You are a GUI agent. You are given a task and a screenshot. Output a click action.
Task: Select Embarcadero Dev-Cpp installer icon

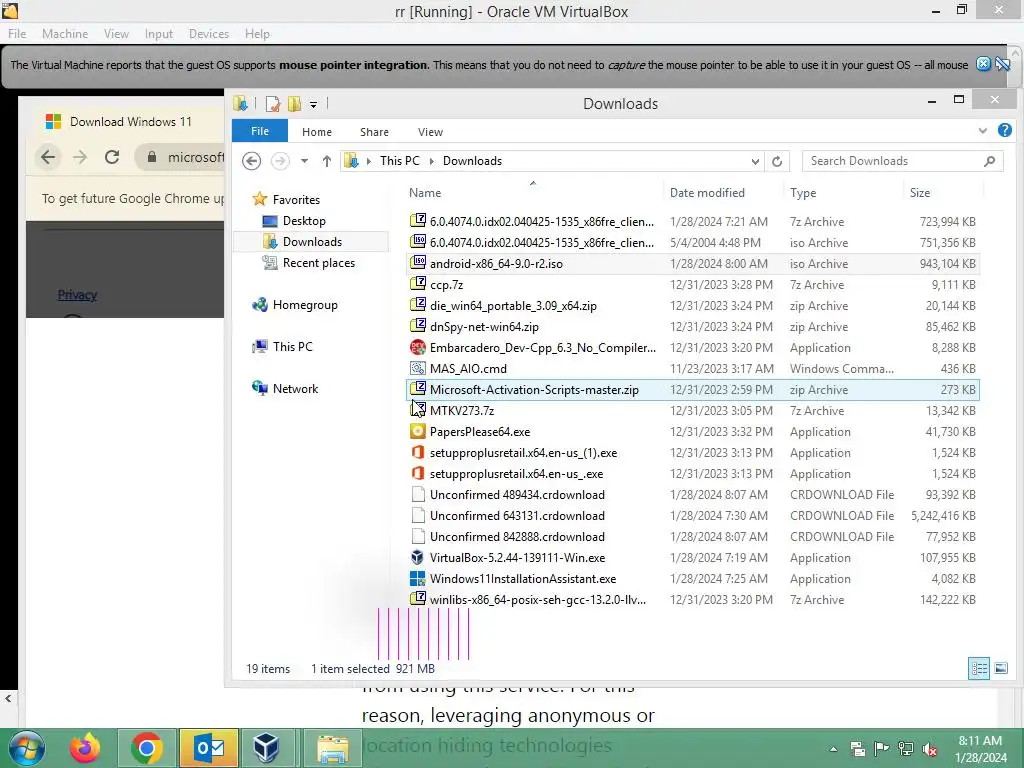click(x=418, y=347)
